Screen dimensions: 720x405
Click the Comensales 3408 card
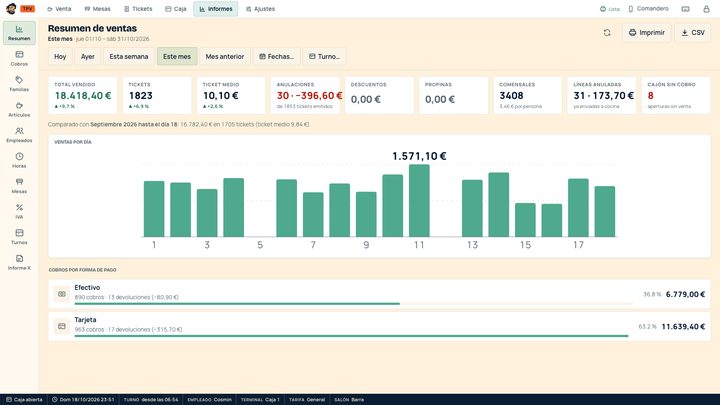click(528, 95)
